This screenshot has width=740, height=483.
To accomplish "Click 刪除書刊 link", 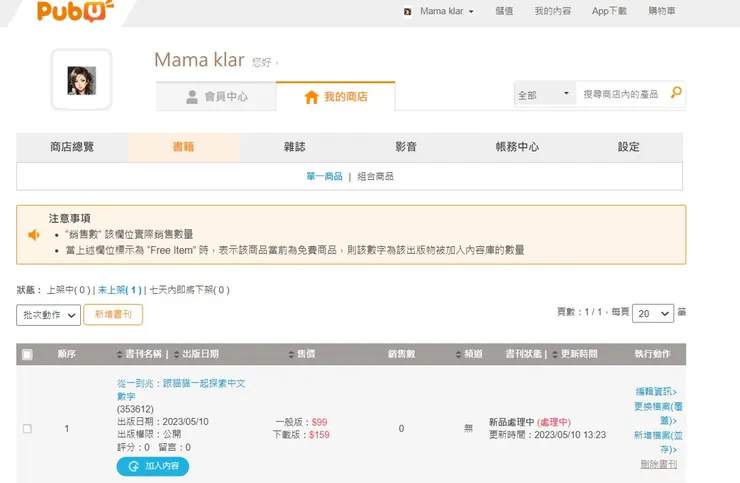I will [658, 465].
